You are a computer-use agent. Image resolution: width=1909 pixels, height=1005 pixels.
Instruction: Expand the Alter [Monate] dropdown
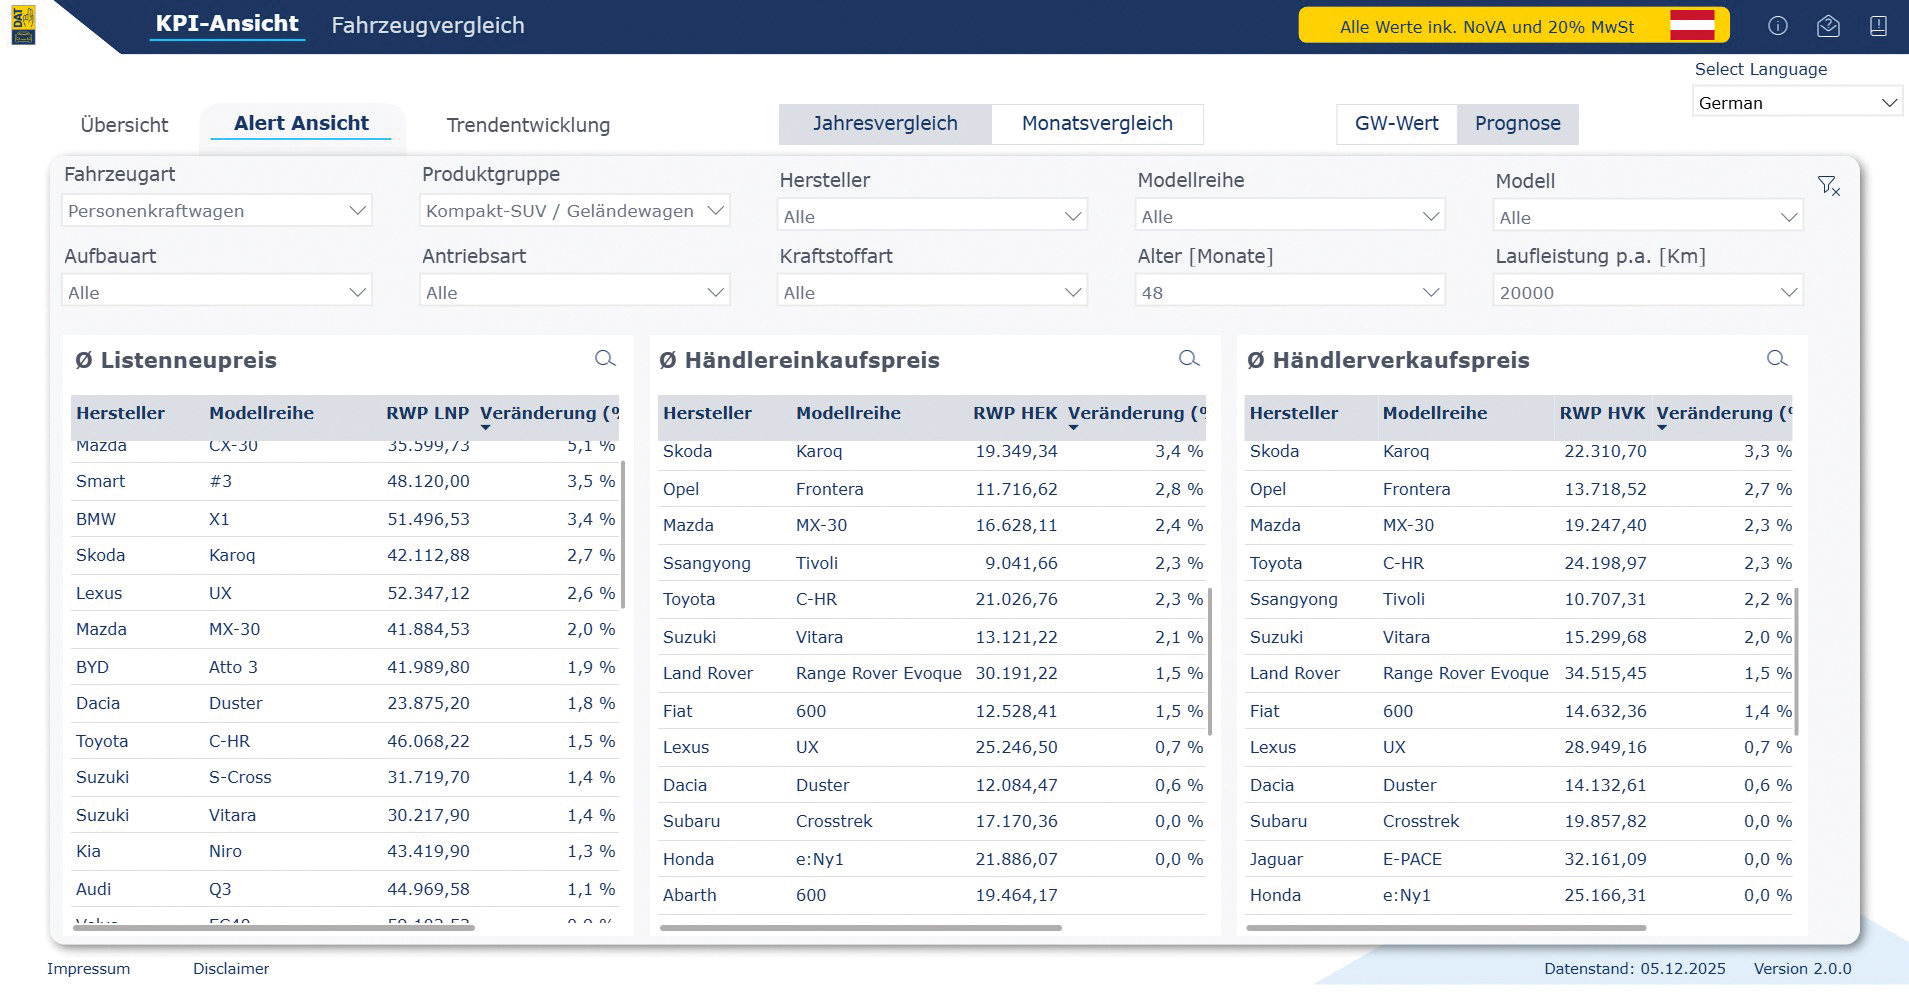tap(1289, 293)
